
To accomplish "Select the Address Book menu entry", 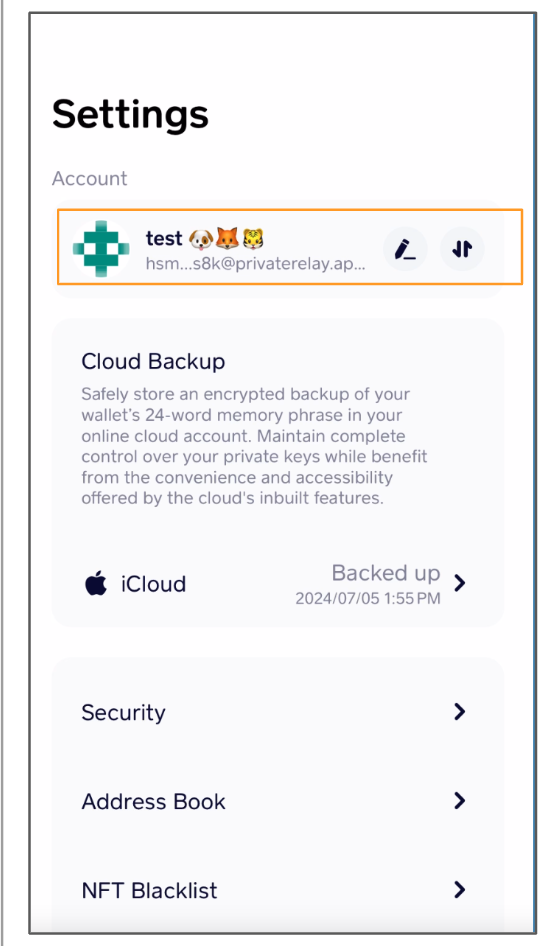I will tap(277, 801).
